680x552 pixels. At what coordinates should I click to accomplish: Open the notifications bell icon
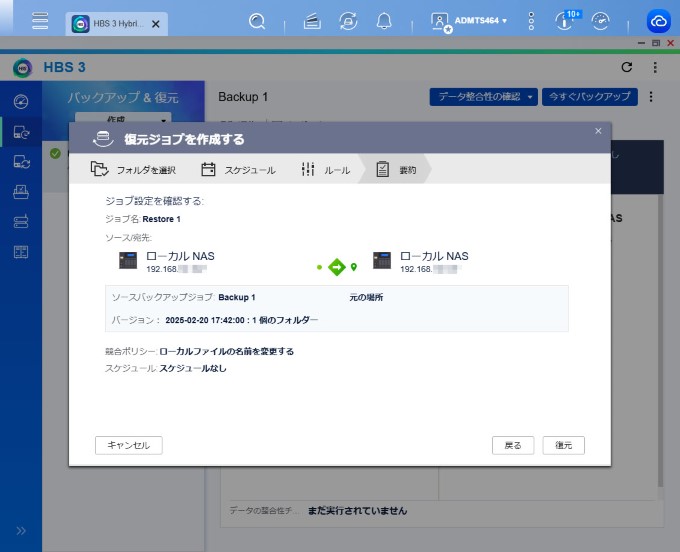point(384,21)
